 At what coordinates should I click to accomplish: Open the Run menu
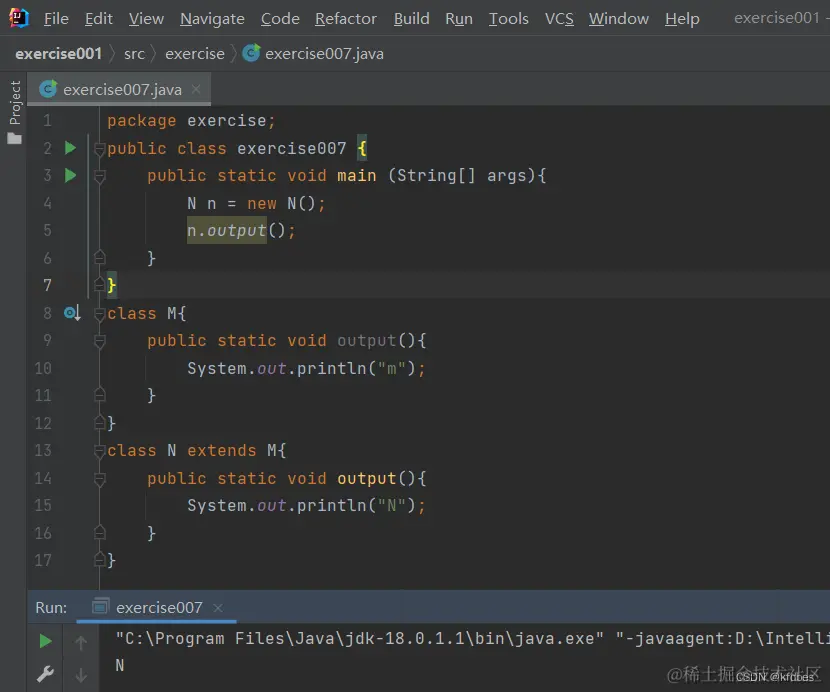point(459,19)
